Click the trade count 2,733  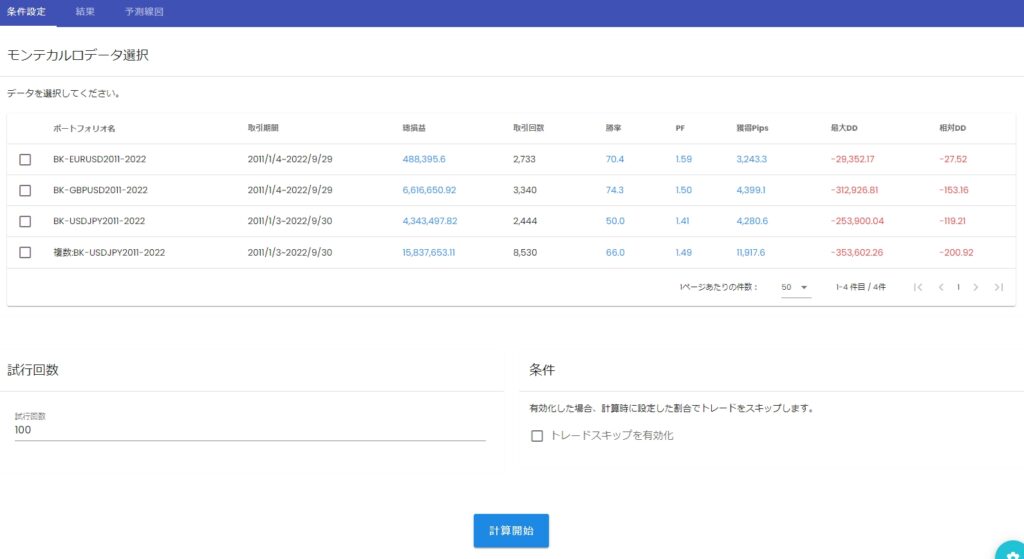(524, 159)
